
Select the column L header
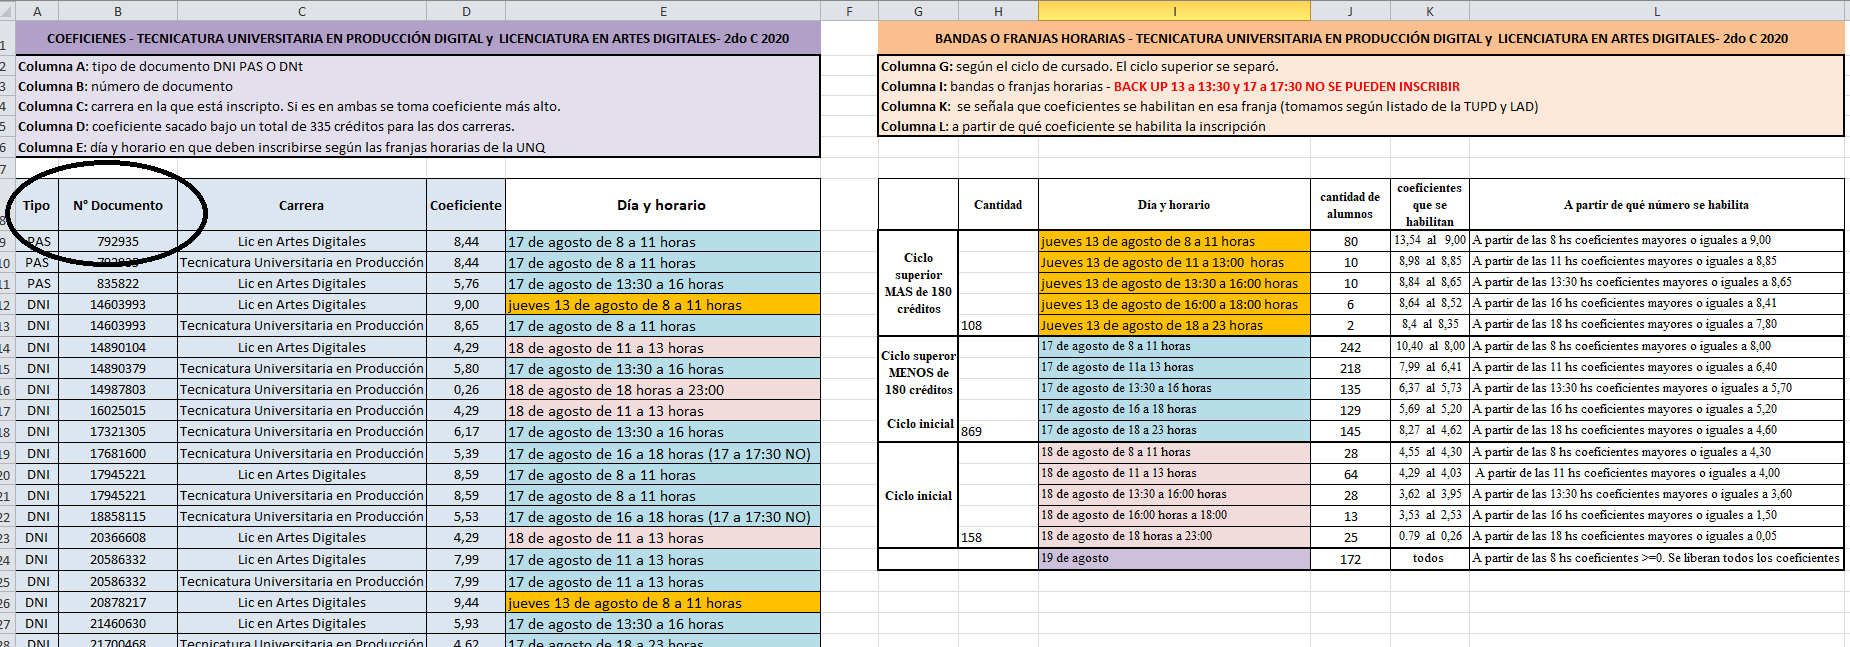coord(1656,11)
